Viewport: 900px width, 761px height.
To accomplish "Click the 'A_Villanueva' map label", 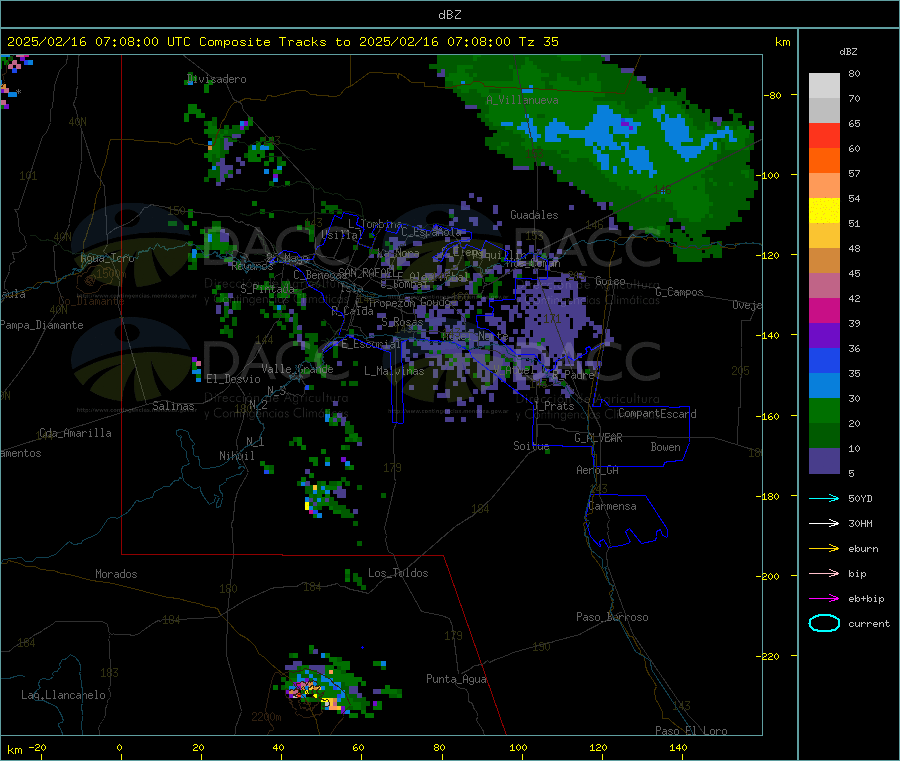I will (522, 100).
